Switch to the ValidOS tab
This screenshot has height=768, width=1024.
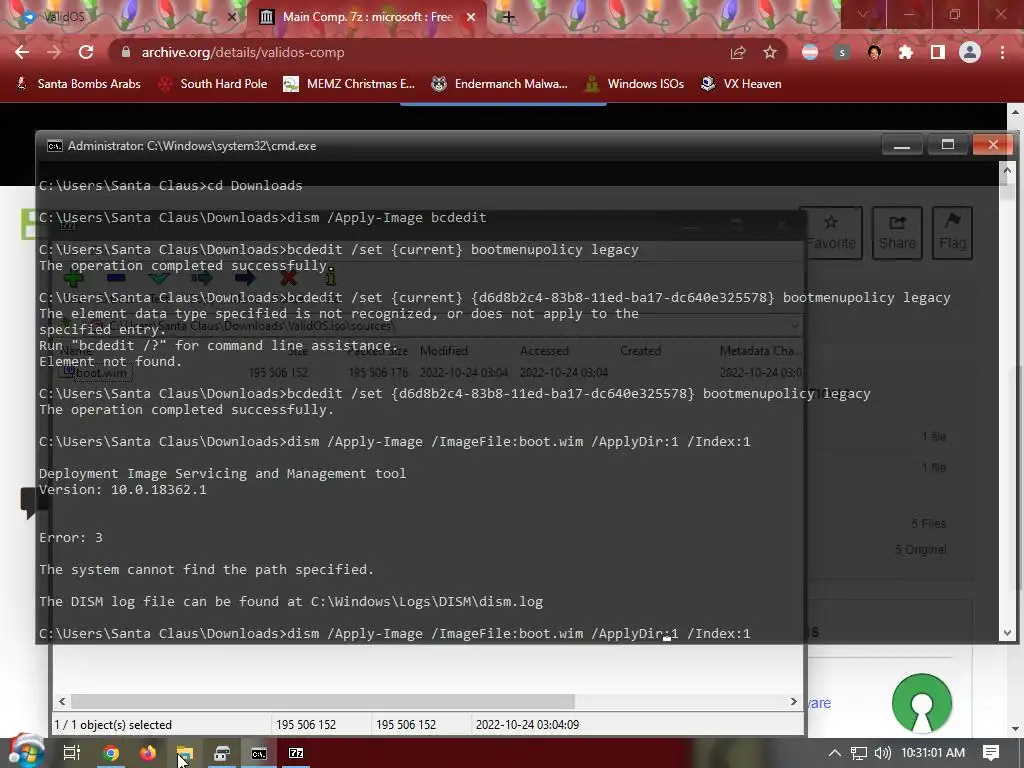point(124,16)
